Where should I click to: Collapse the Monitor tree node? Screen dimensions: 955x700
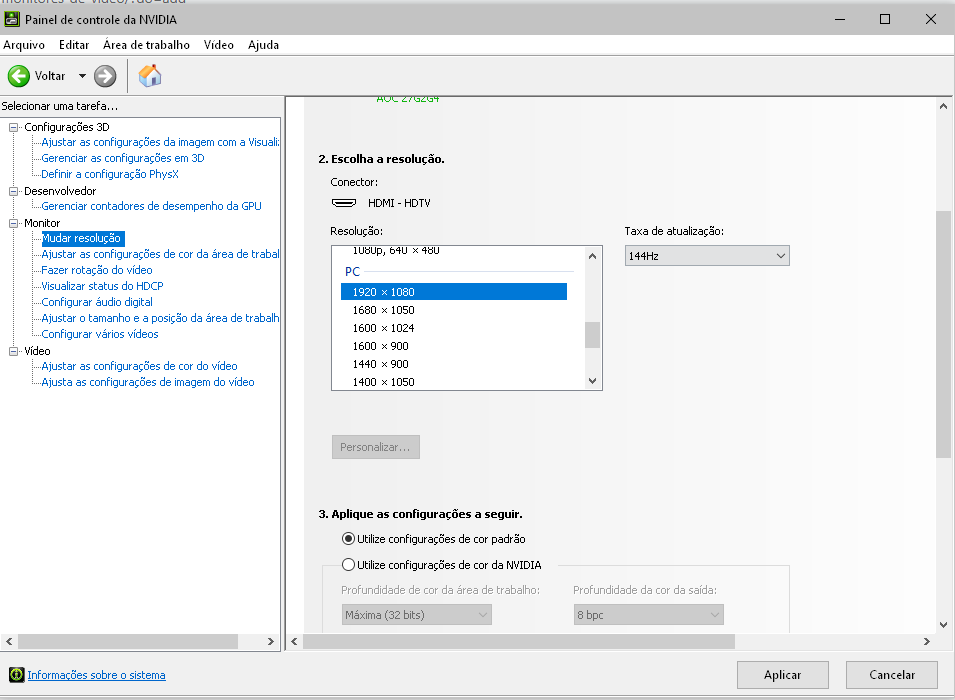point(13,223)
